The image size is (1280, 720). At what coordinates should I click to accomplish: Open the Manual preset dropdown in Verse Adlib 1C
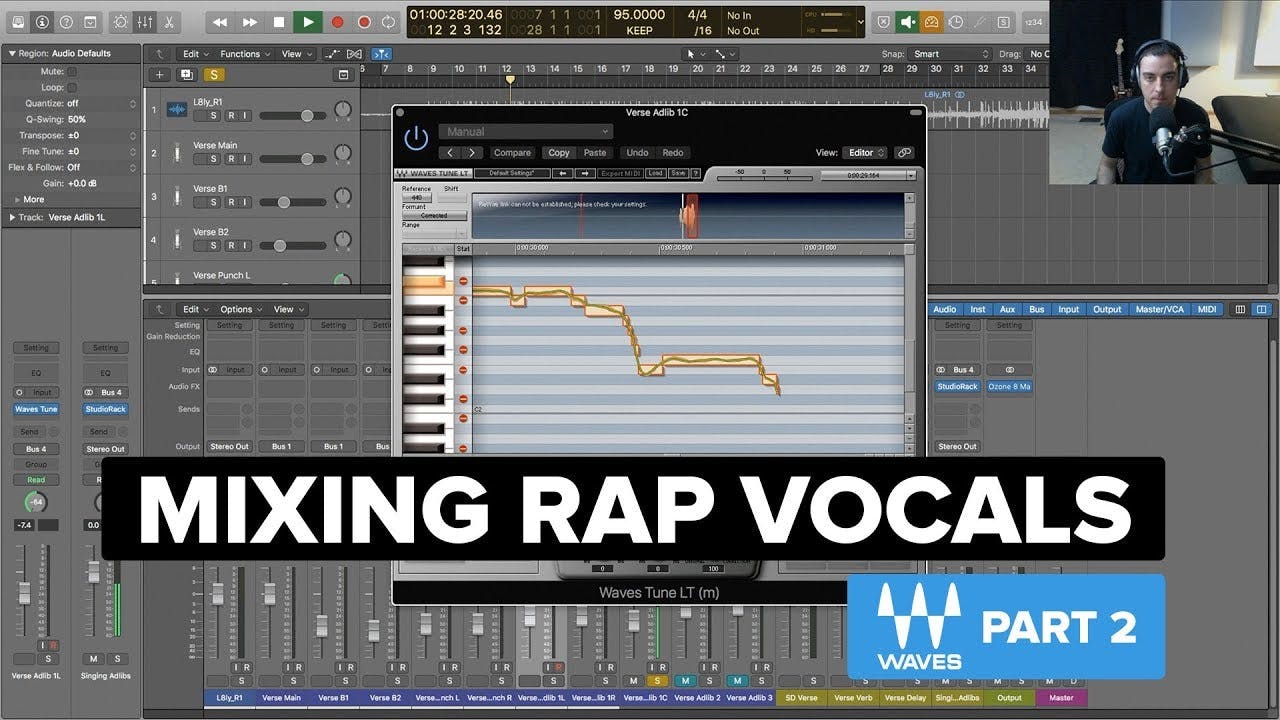[x=525, y=131]
